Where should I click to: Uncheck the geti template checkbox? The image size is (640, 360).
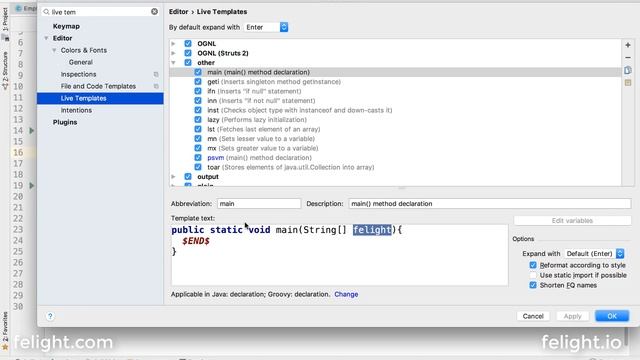point(198,82)
